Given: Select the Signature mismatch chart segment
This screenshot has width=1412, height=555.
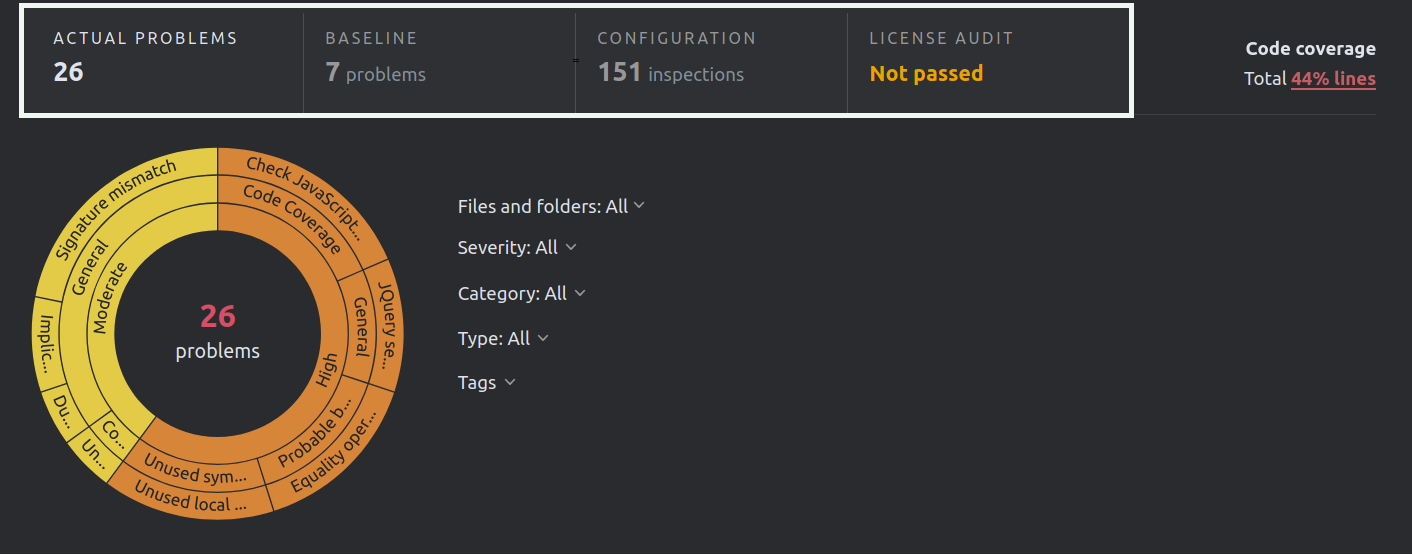Looking at the screenshot, I should point(115,209).
